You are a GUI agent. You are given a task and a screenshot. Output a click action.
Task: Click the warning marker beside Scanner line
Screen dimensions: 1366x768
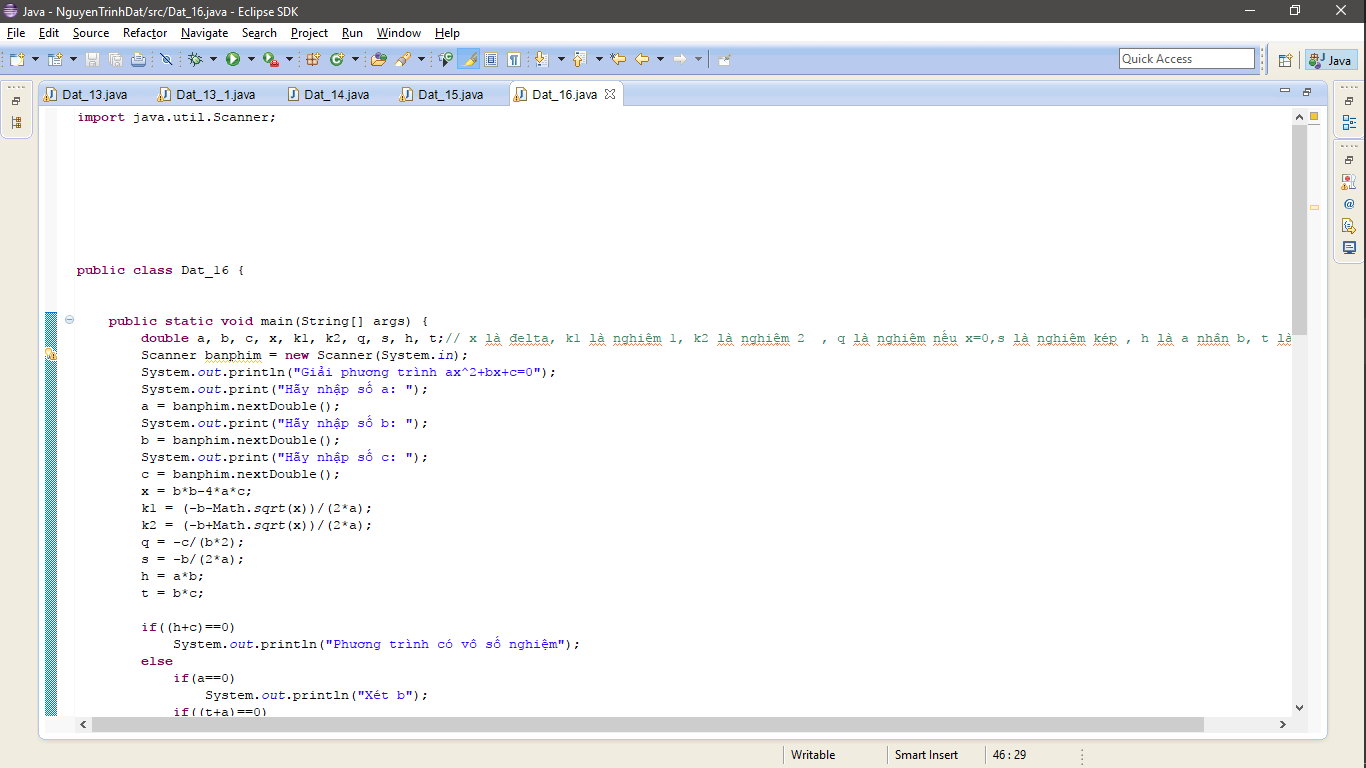point(51,355)
